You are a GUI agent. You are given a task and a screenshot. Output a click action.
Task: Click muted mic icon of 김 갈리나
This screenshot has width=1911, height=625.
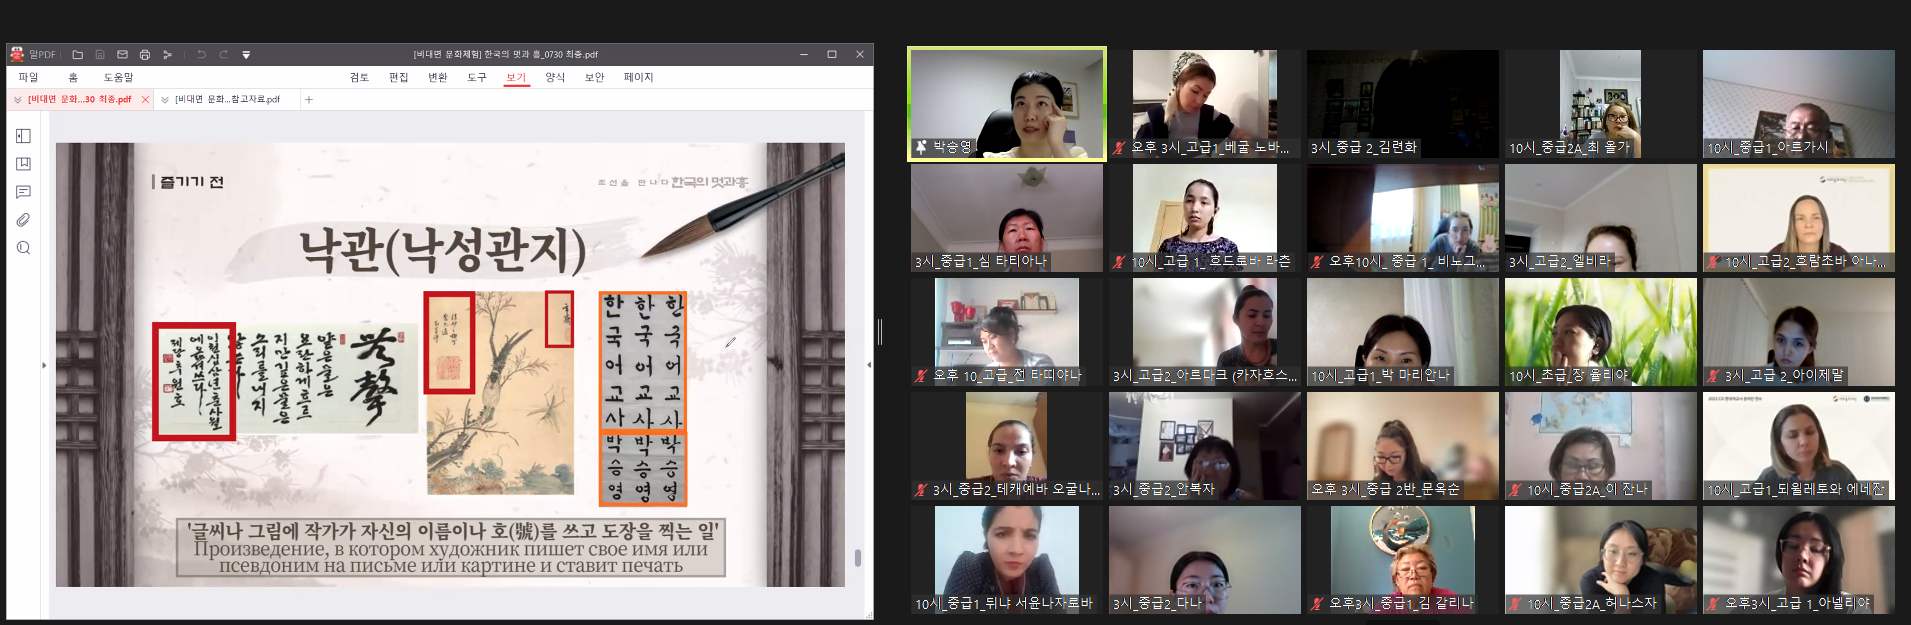1318,604
